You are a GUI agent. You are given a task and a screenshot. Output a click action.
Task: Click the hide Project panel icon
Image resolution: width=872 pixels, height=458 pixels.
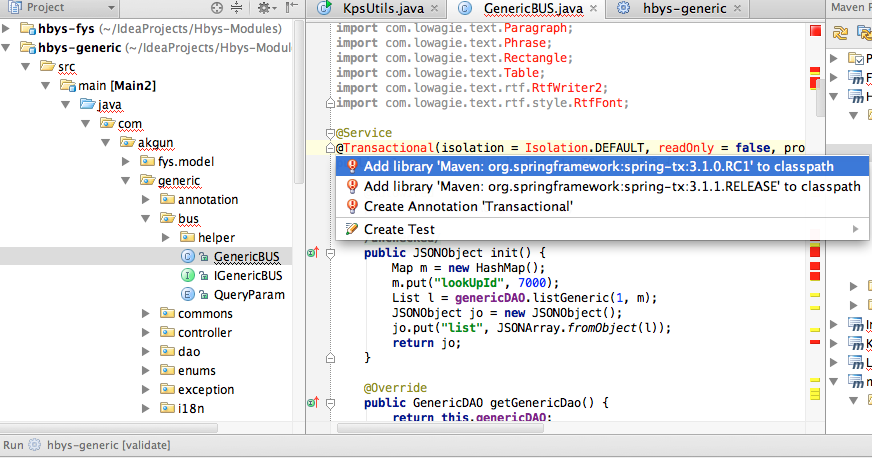coord(291,7)
